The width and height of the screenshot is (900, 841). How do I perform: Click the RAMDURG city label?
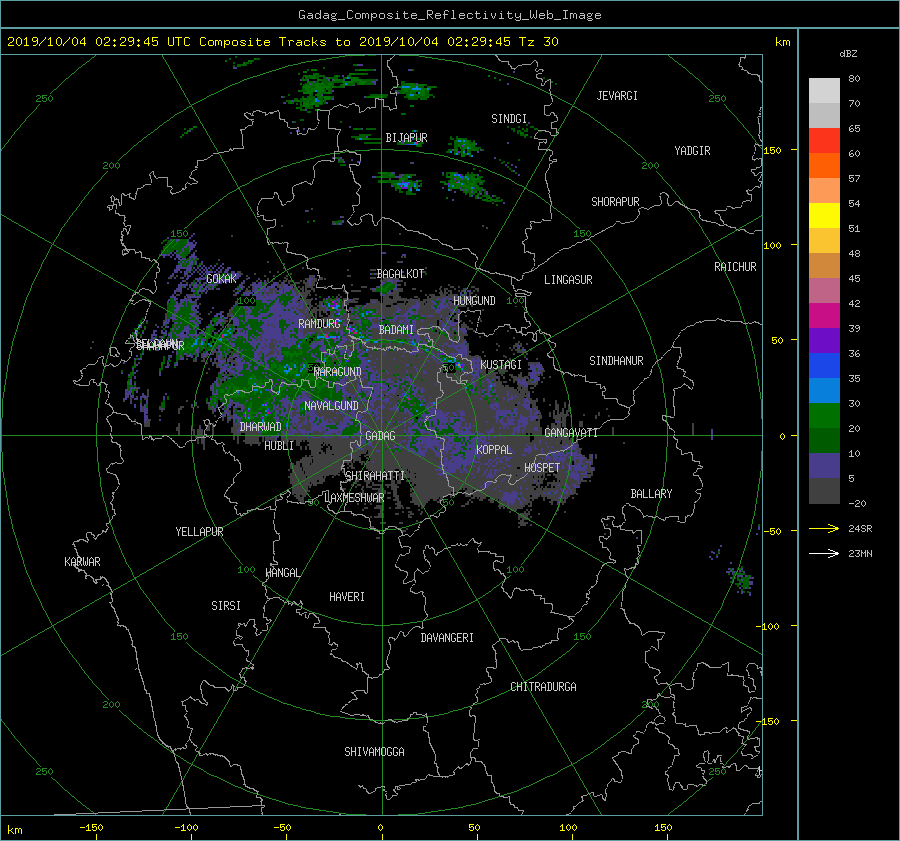click(319, 324)
